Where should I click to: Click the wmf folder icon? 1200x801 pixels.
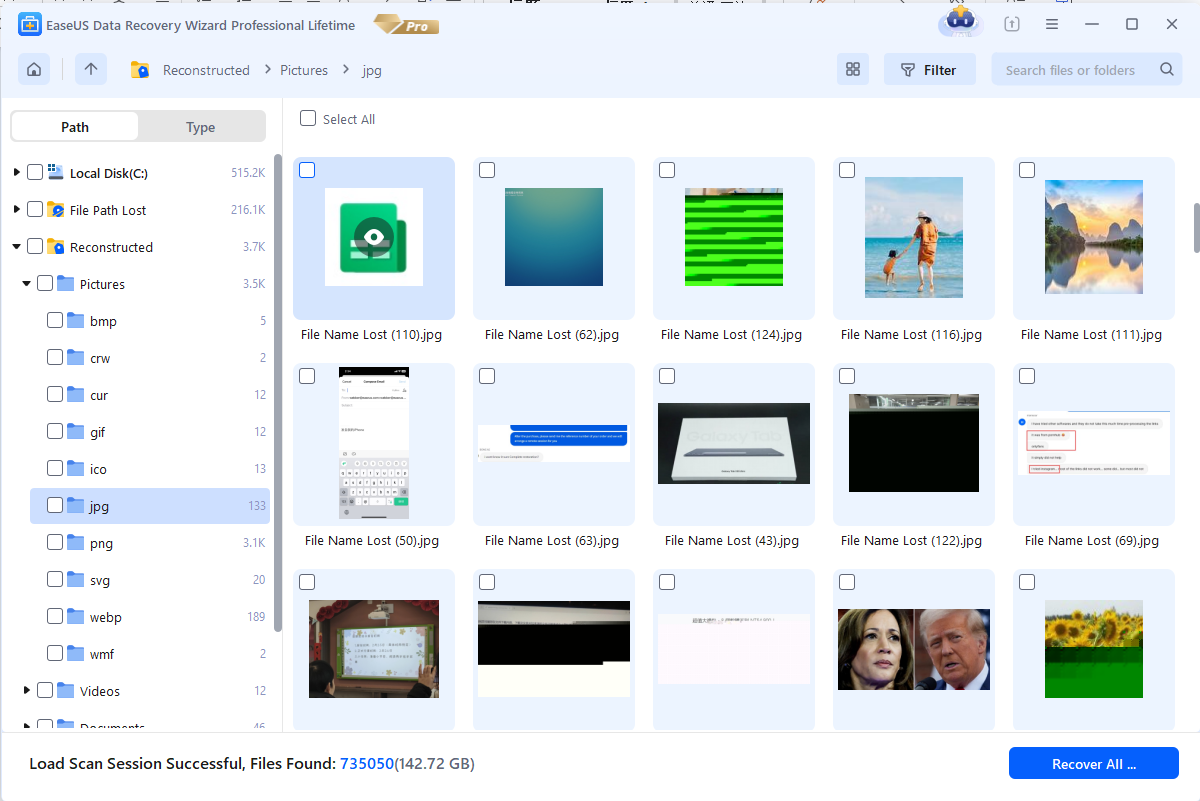(76, 654)
